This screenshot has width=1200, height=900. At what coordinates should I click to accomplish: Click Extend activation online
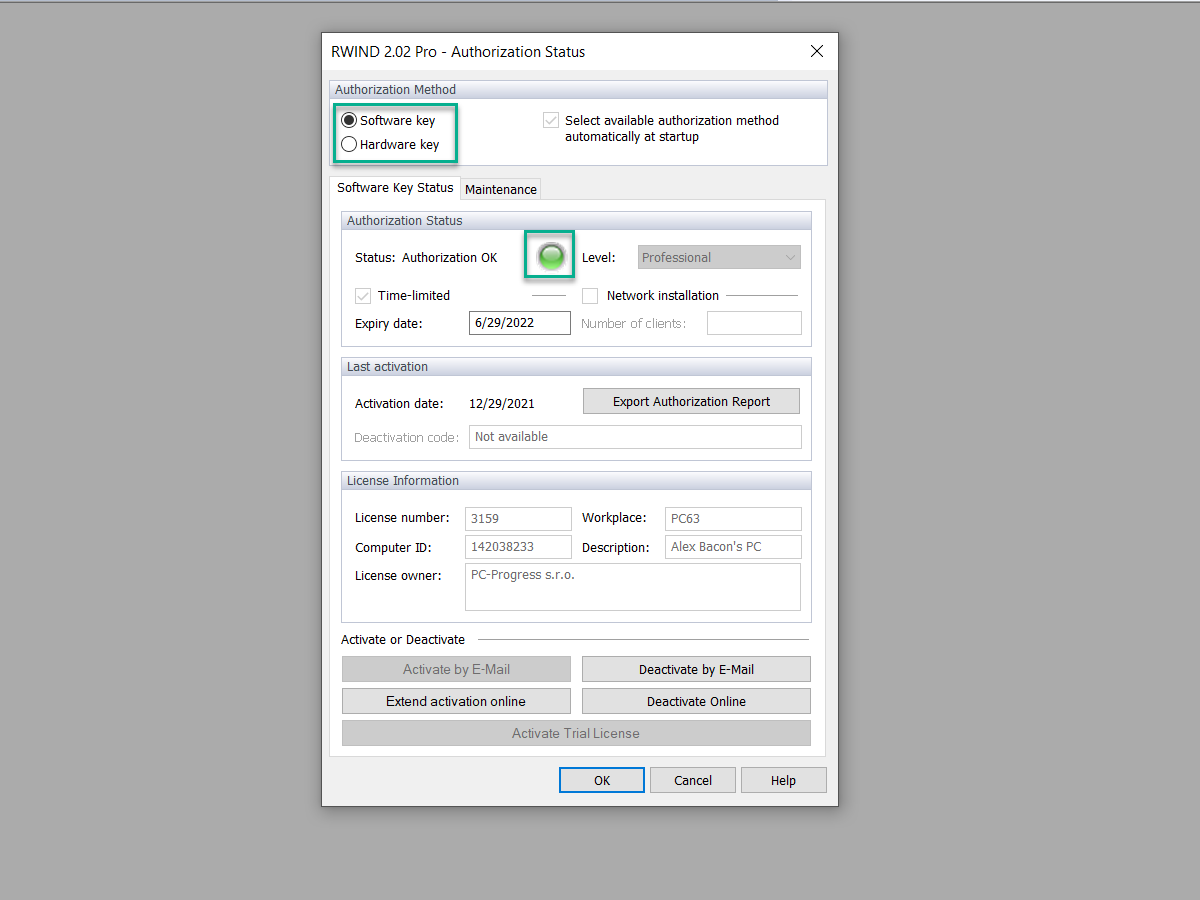456,701
